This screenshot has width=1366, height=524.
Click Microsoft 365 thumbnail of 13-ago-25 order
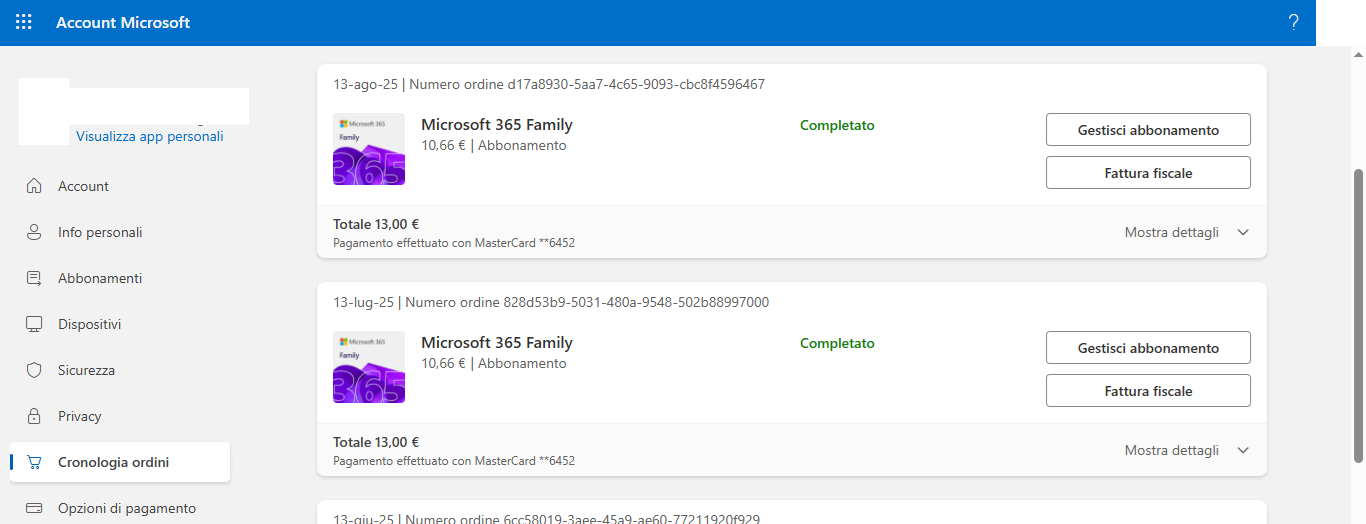[369, 149]
